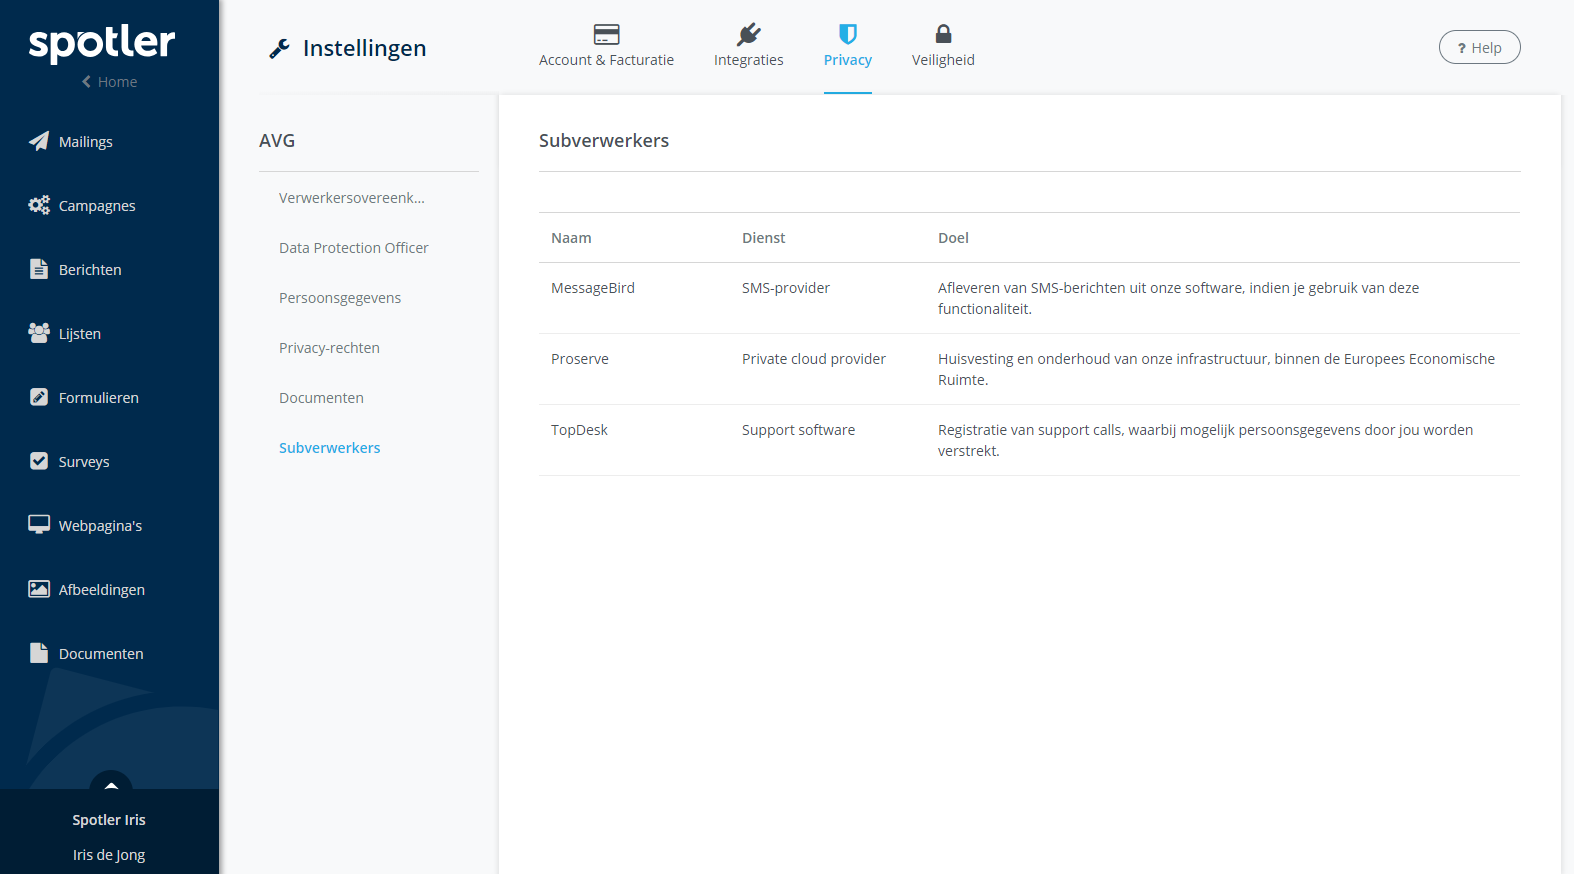Image resolution: width=1574 pixels, height=874 pixels.
Task: Go back via Home chevron link
Action: 109,82
